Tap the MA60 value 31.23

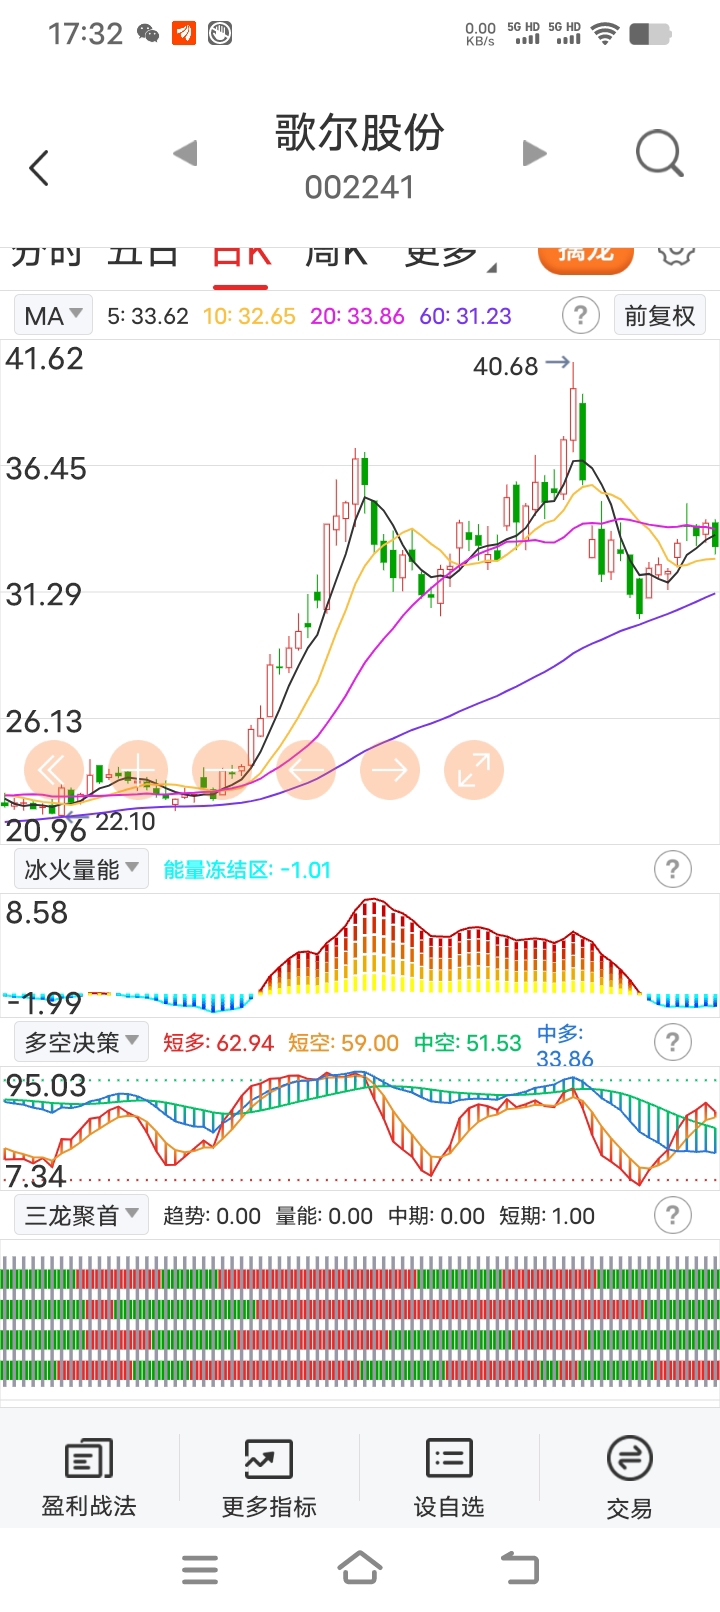(x=465, y=316)
